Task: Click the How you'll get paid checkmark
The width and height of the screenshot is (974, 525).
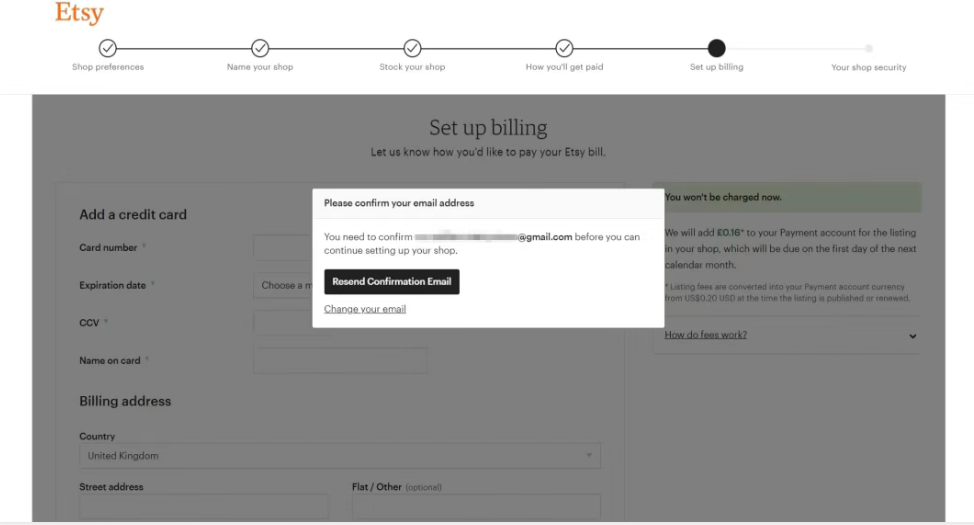Action: 564,48
